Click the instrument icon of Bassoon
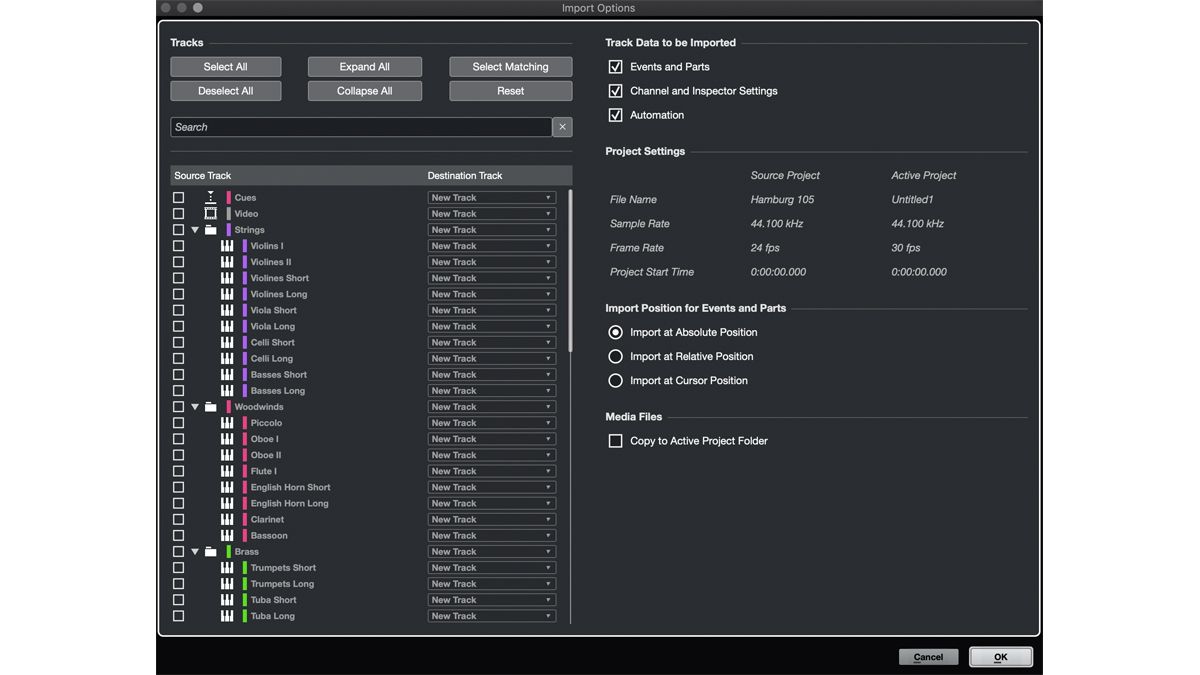The image size is (1200, 675). pyautogui.click(x=227, y=535)
